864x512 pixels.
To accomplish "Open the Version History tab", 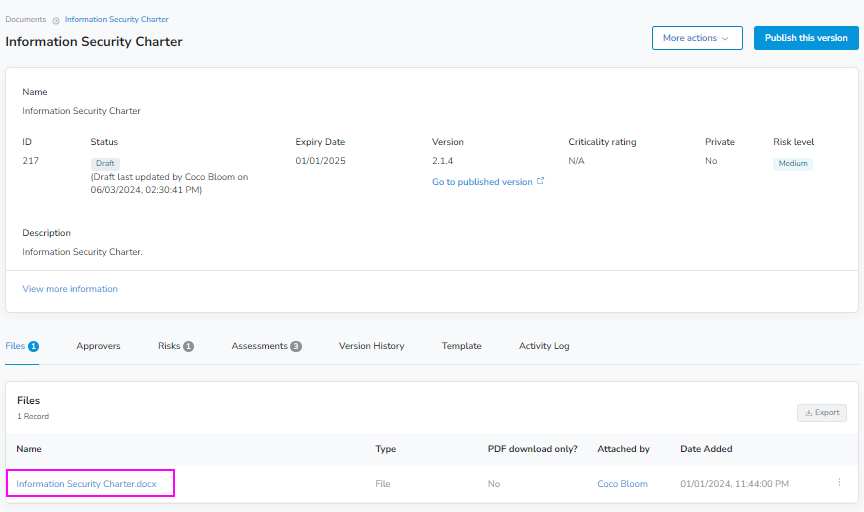I will click(x=371, y=346).
